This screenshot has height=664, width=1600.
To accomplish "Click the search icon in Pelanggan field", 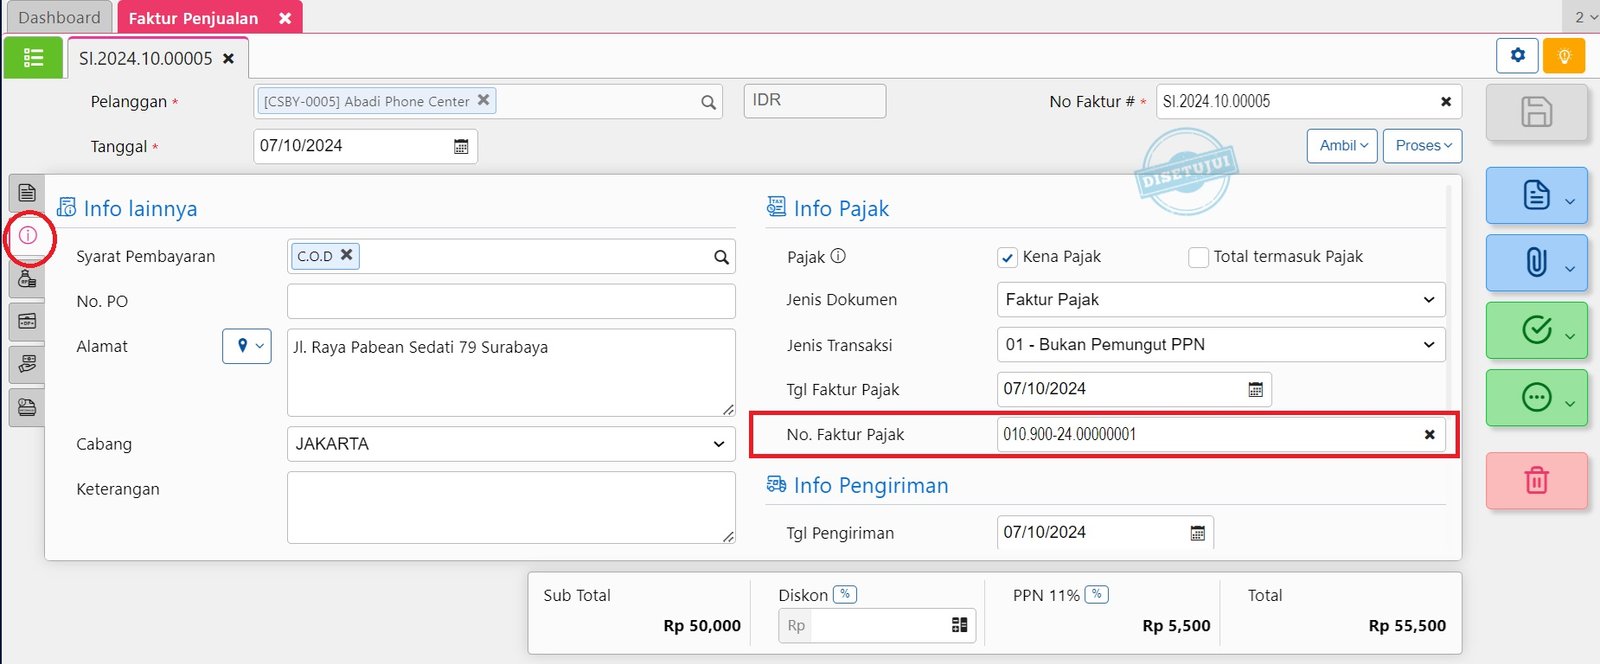I will (x=708, y=102).
